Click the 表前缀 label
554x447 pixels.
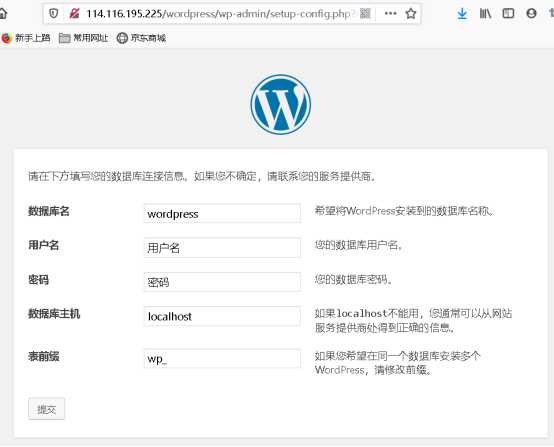pos(44,356)
